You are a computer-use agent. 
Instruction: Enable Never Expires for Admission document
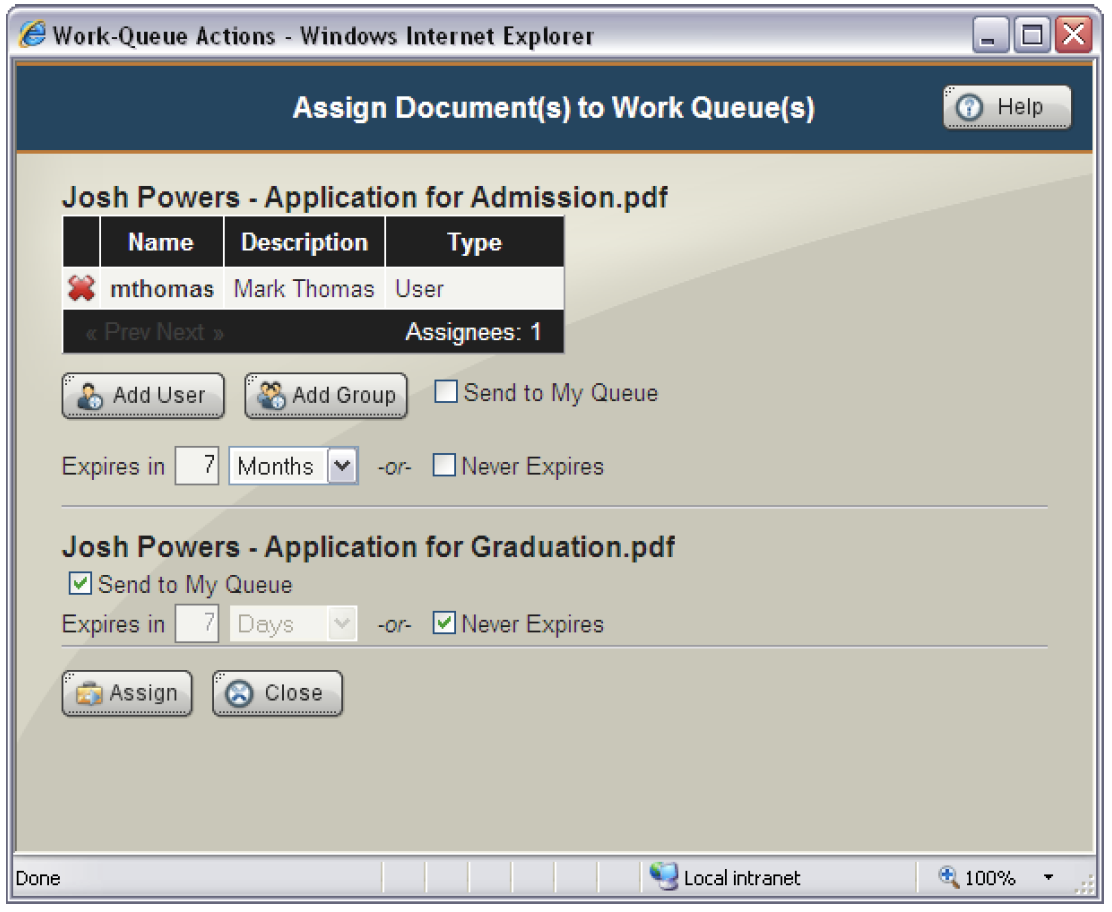(x=444, y=465)
